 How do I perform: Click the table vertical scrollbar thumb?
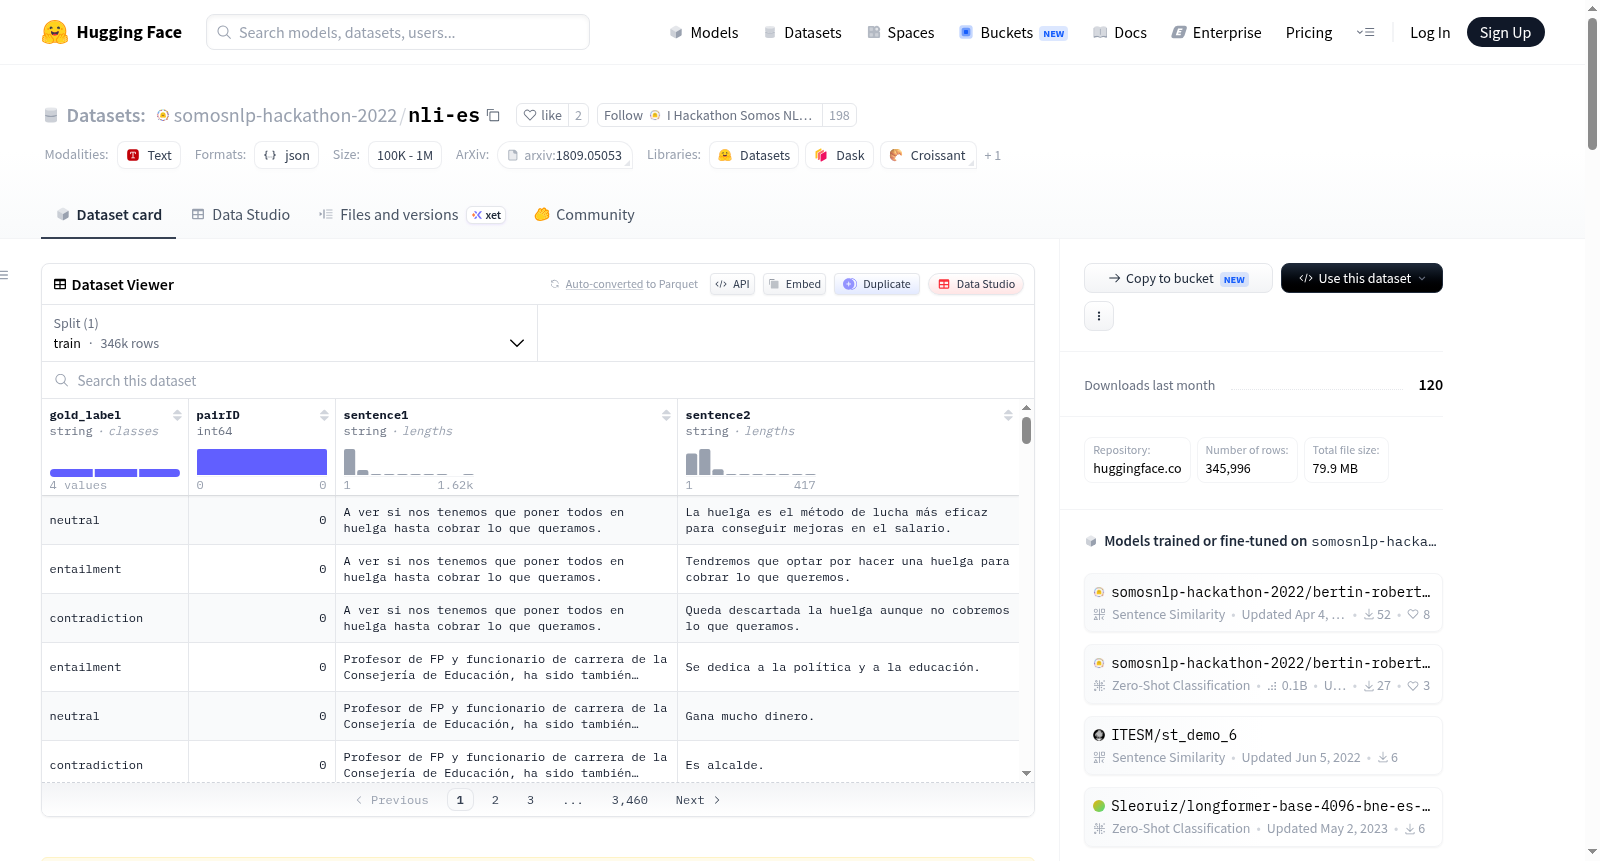click(1026, 430)
